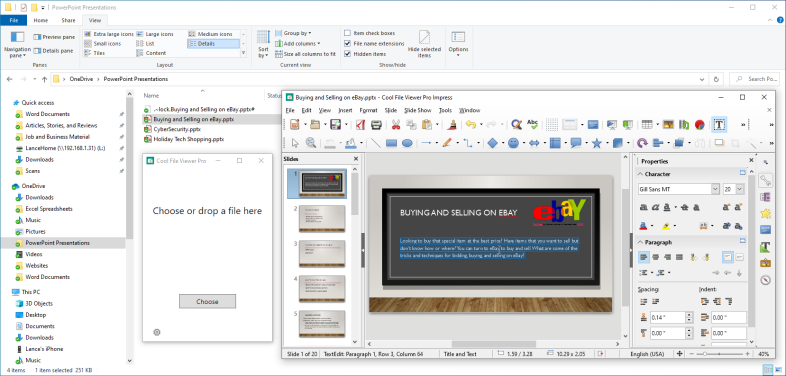Toggle Justified alignment in Paragraph panel
Image resolution: width=786 pixels, height=376 pixels.
[x=679, y=257]
